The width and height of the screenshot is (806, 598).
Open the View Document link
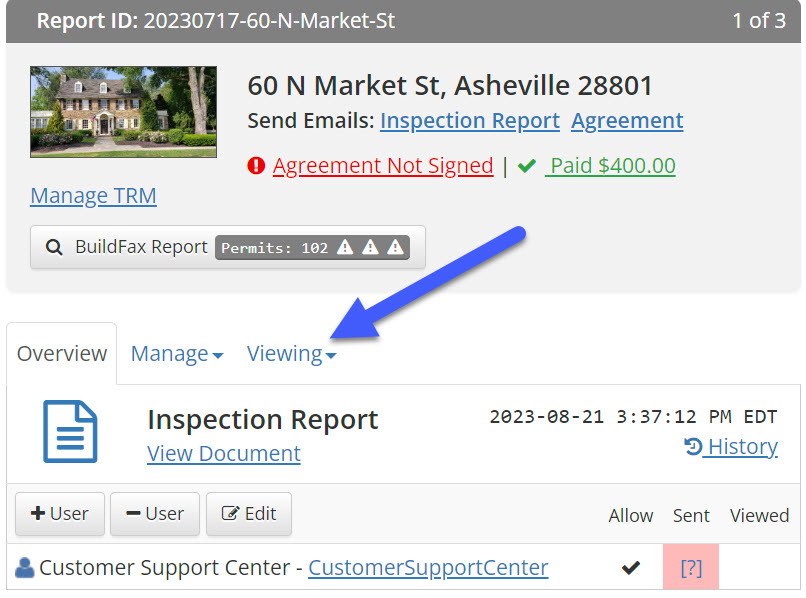point(224,453)
